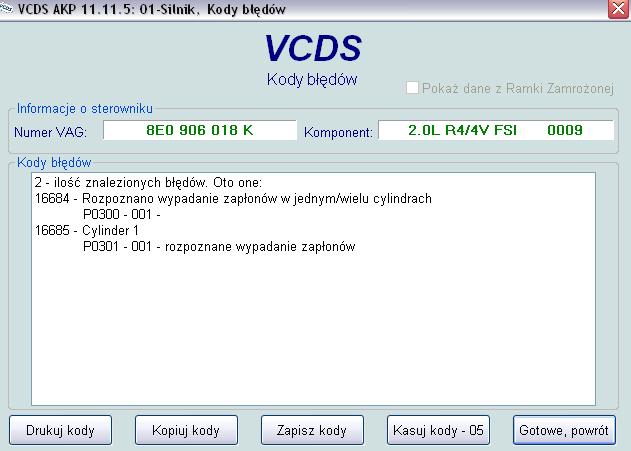Screen dimensions: 631x451
Task: Click the large VCDS logo text
Action: pos(313,48)
